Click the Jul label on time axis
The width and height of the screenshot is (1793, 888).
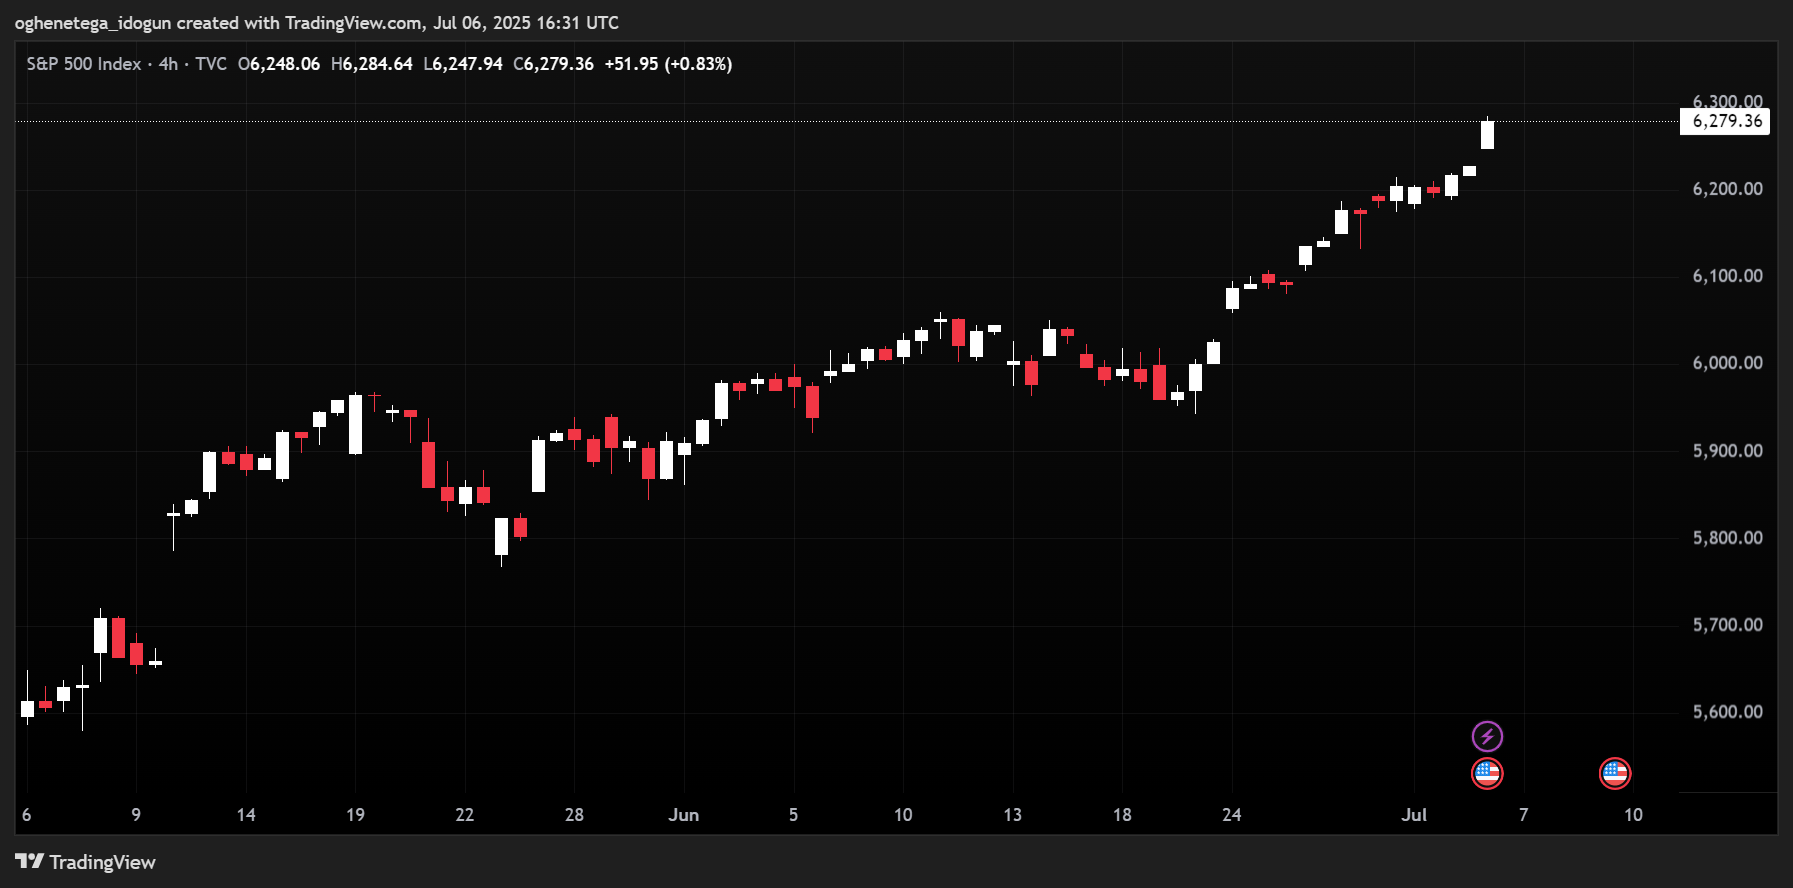1414,815
